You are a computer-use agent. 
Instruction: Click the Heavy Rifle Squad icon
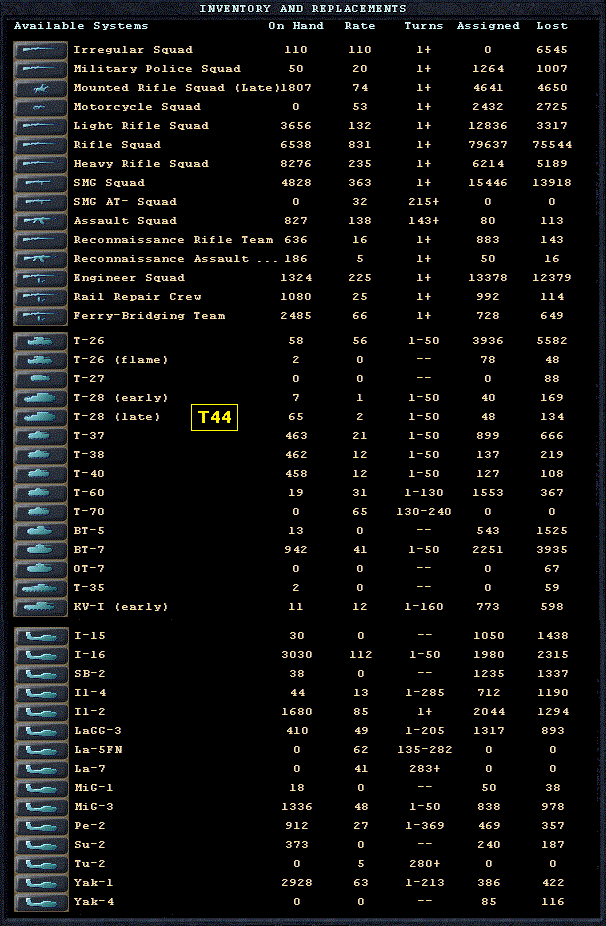pos(40,164)
